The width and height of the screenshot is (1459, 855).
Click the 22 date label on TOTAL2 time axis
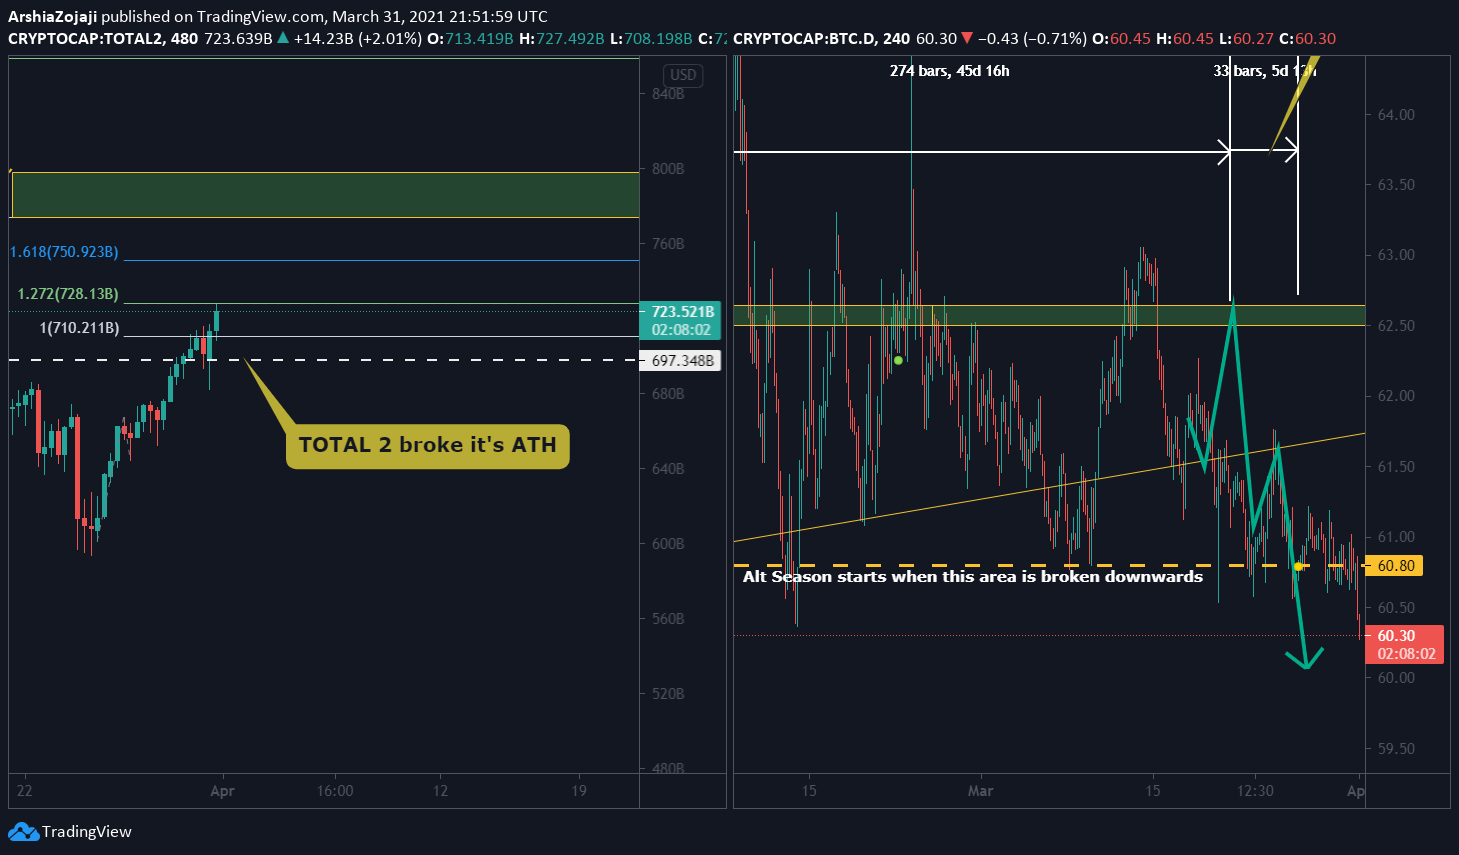[x=24, y=791]
